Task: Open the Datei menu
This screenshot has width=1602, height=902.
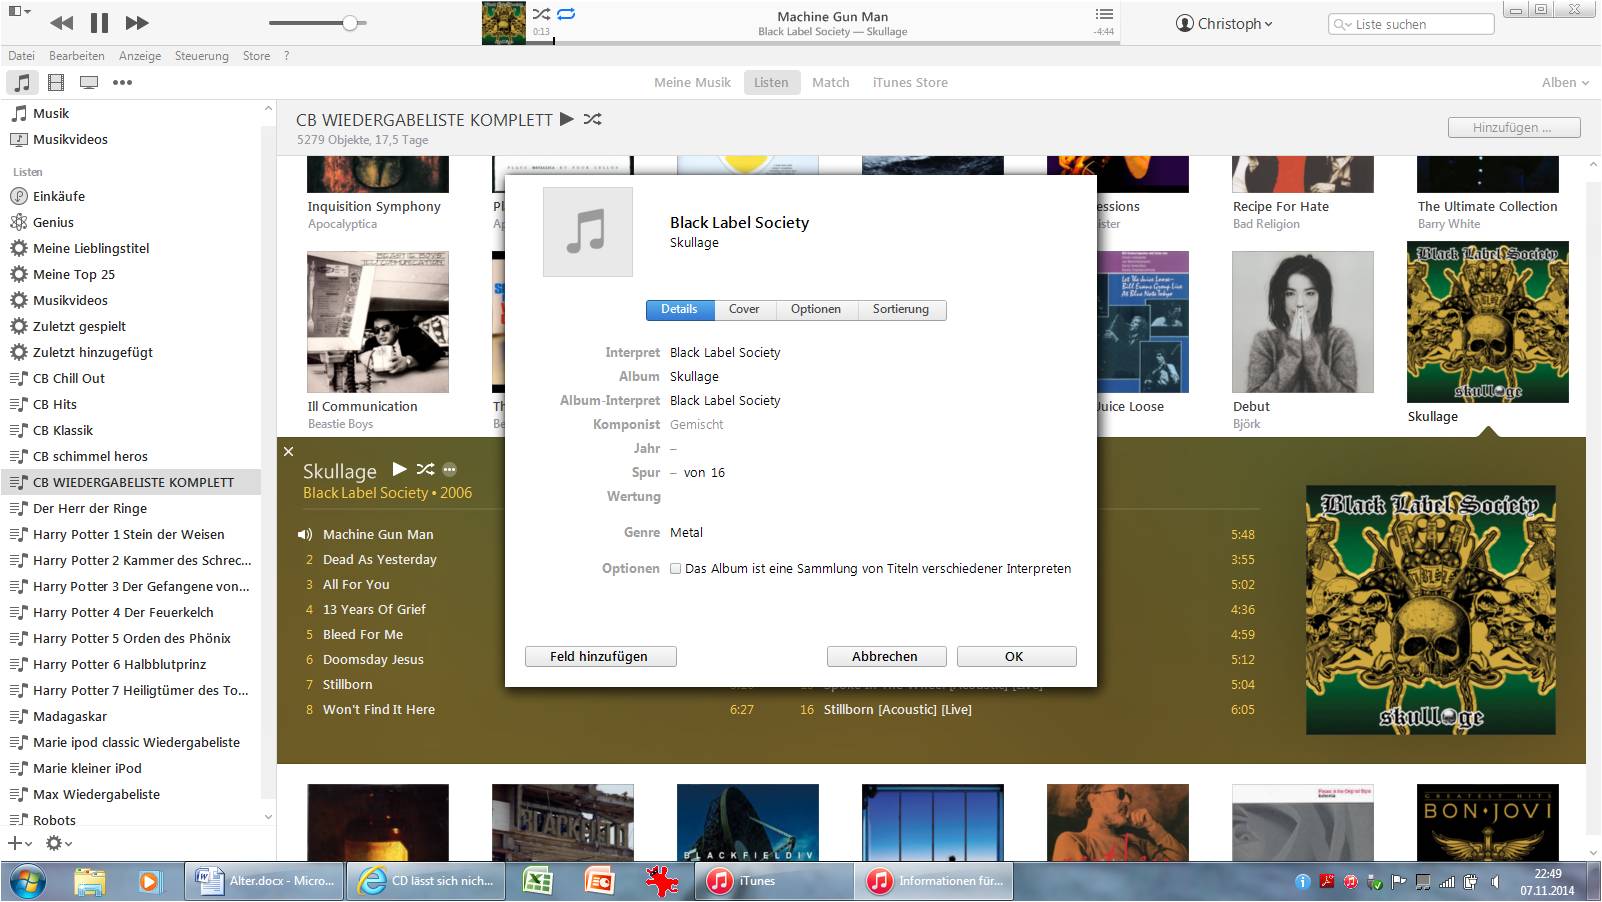Action: pyautogui.click(x=21, y=56)
